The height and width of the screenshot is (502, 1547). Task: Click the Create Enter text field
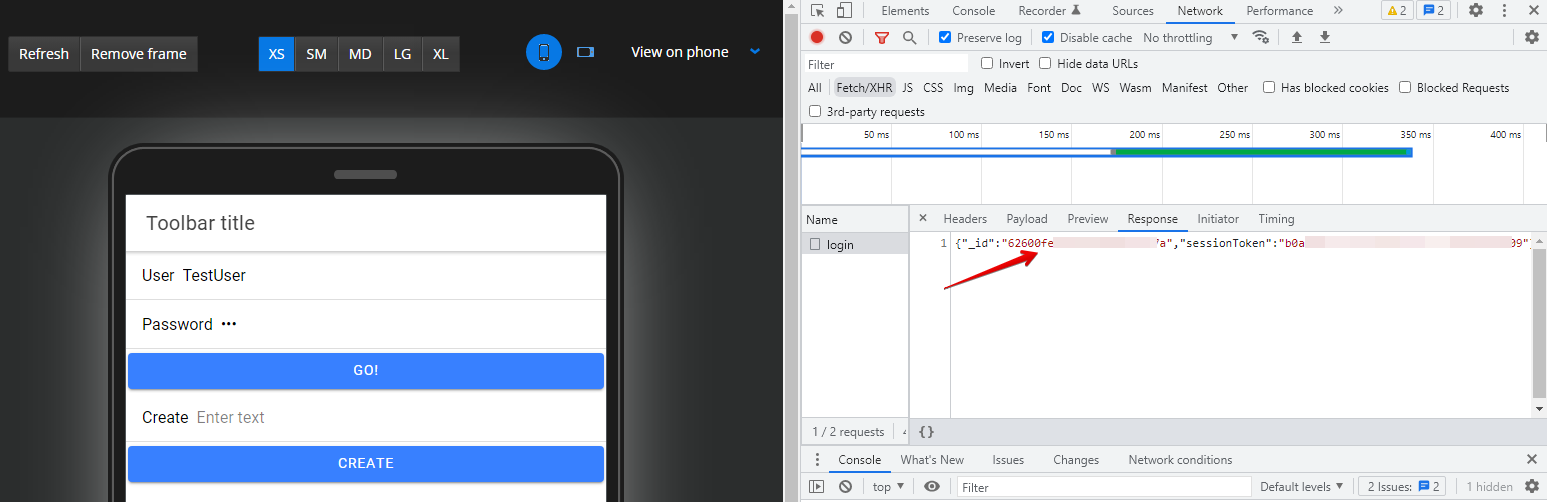(x=397, y=417)
